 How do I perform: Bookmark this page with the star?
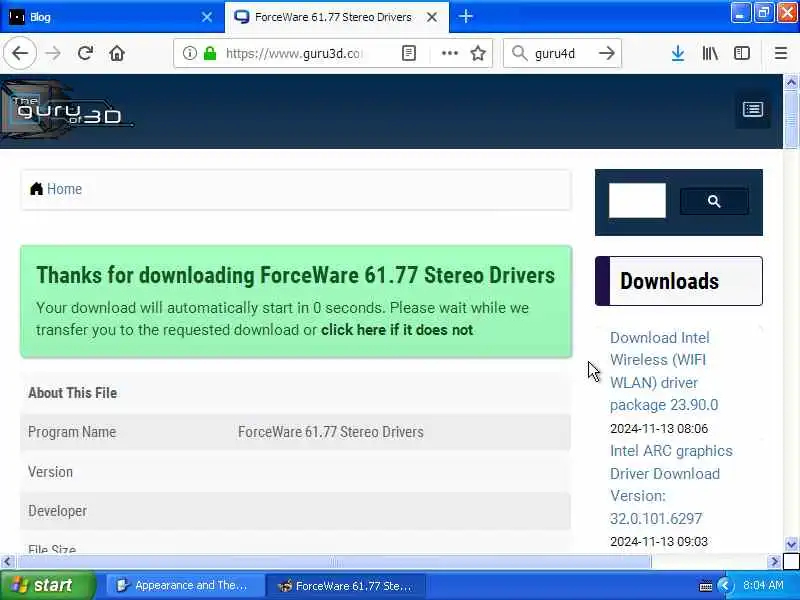point(478,53)
